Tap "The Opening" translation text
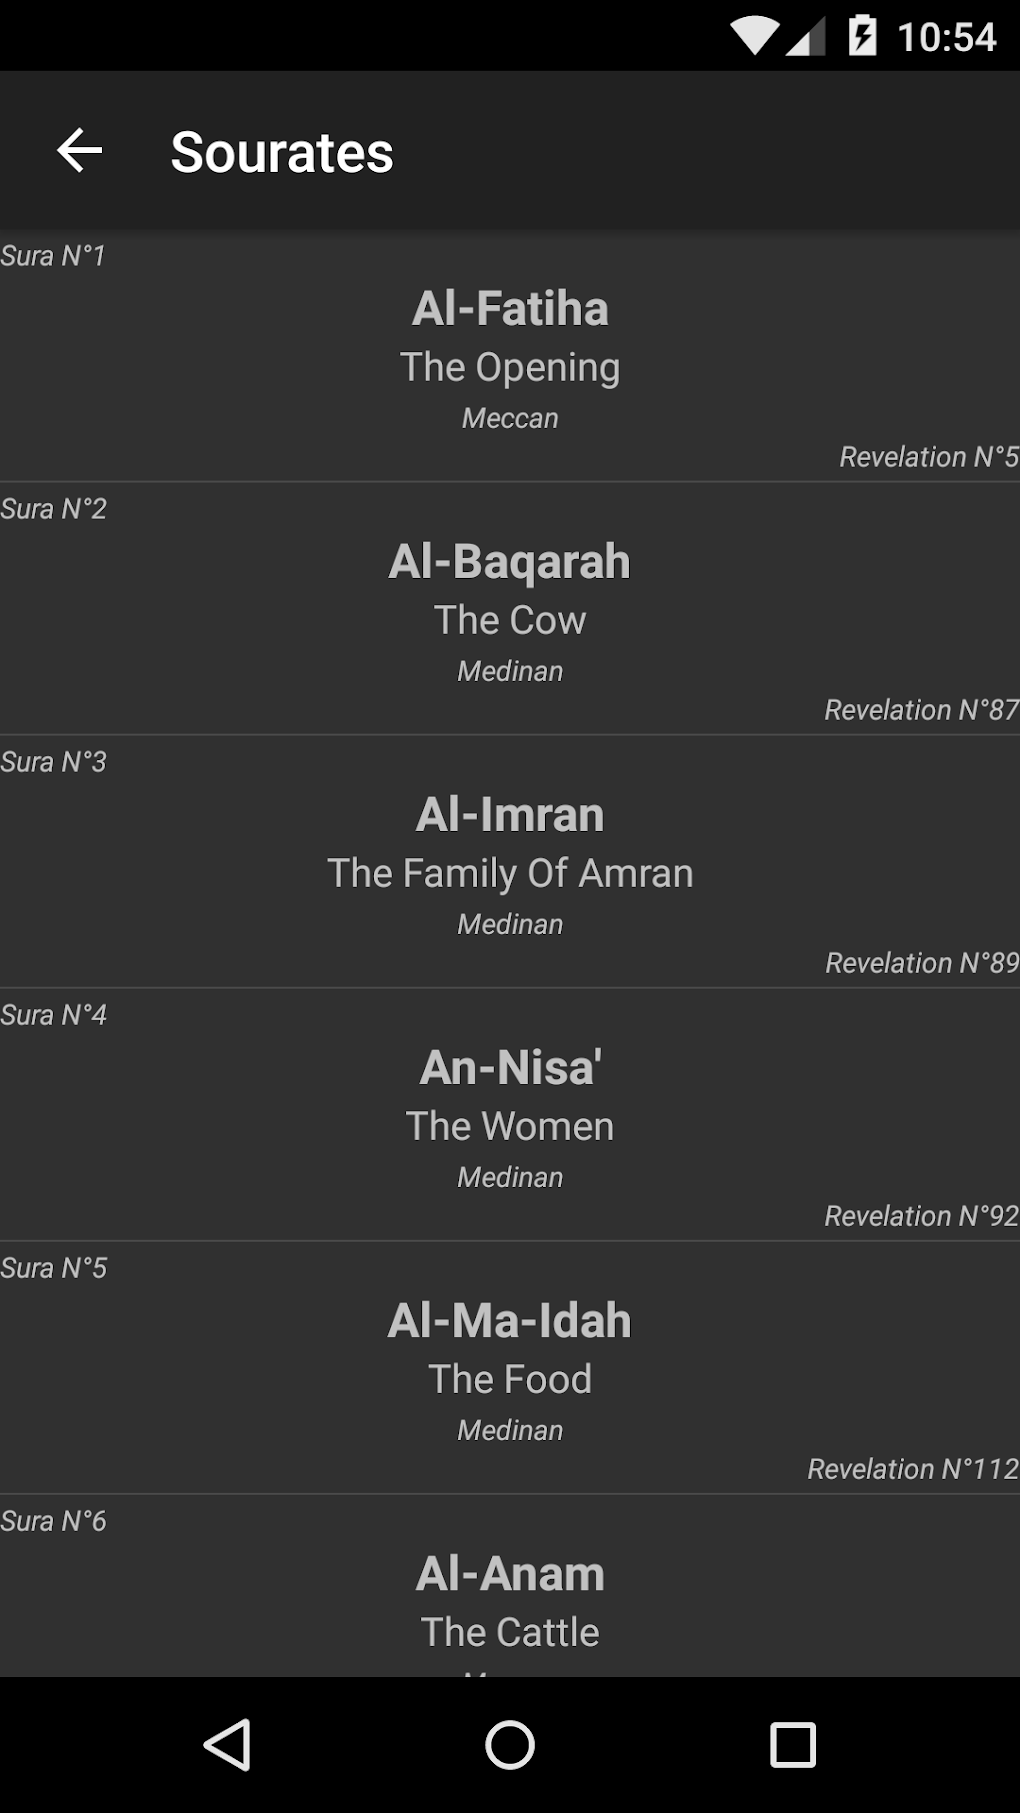The width and height of the screenshot is (1020, 1813). [510, 367]
